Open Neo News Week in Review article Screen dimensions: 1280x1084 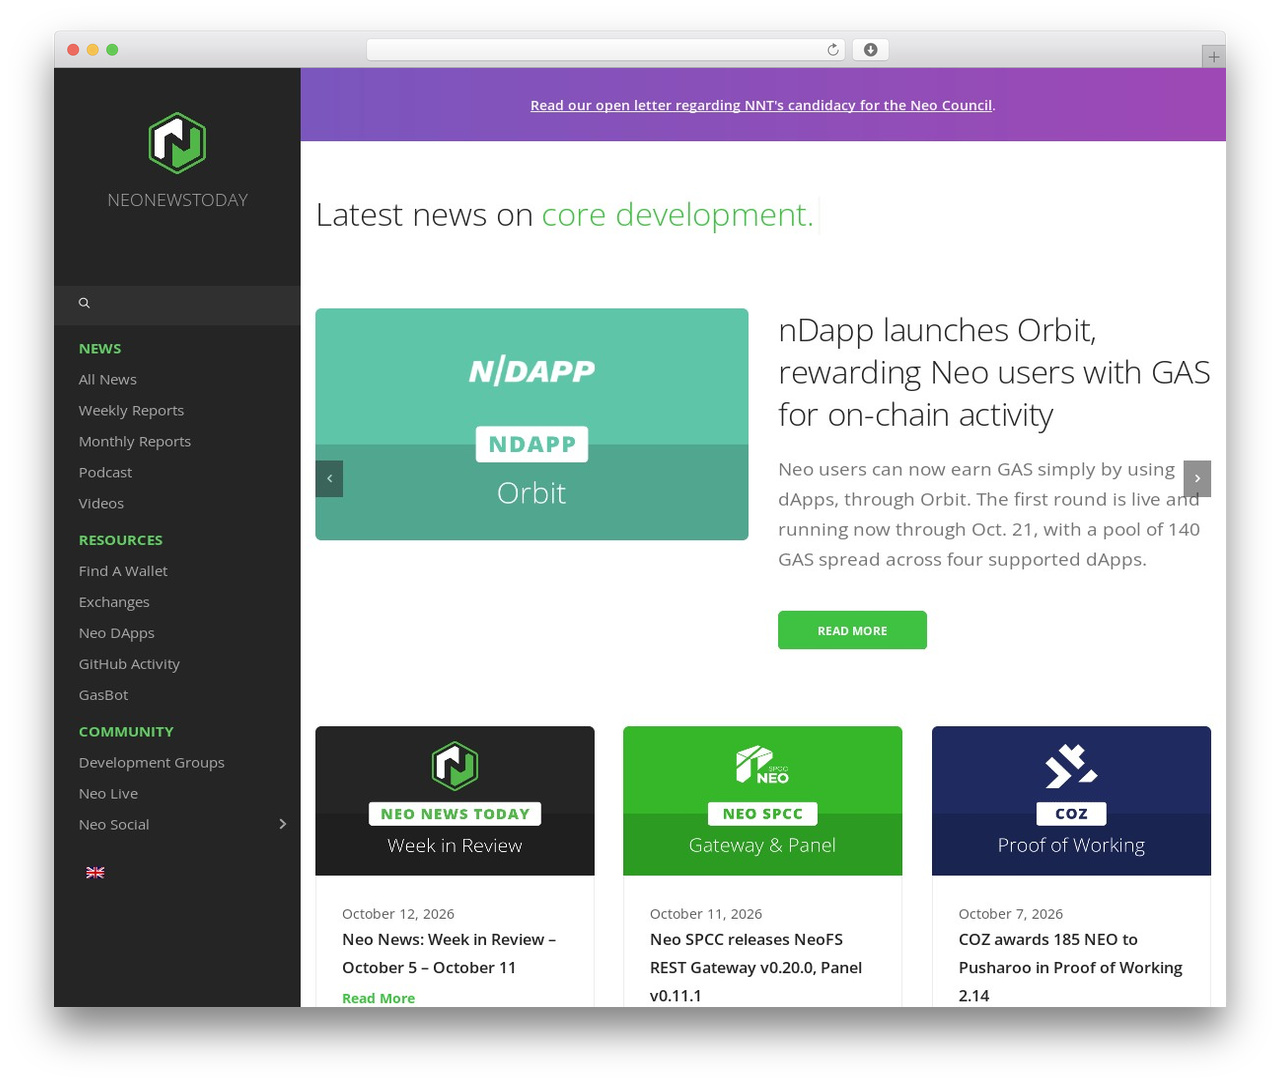pyautogui.click(x=449, y=953)
